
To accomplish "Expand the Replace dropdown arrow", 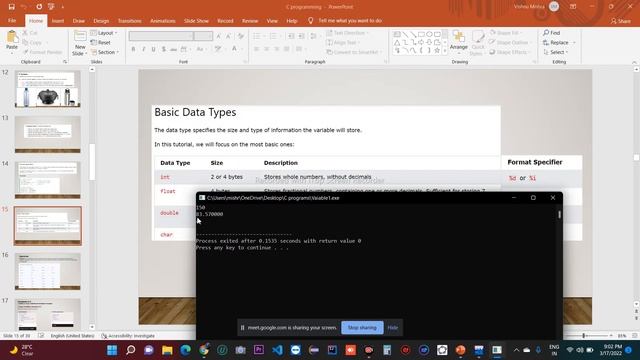I will pos(574,42).
